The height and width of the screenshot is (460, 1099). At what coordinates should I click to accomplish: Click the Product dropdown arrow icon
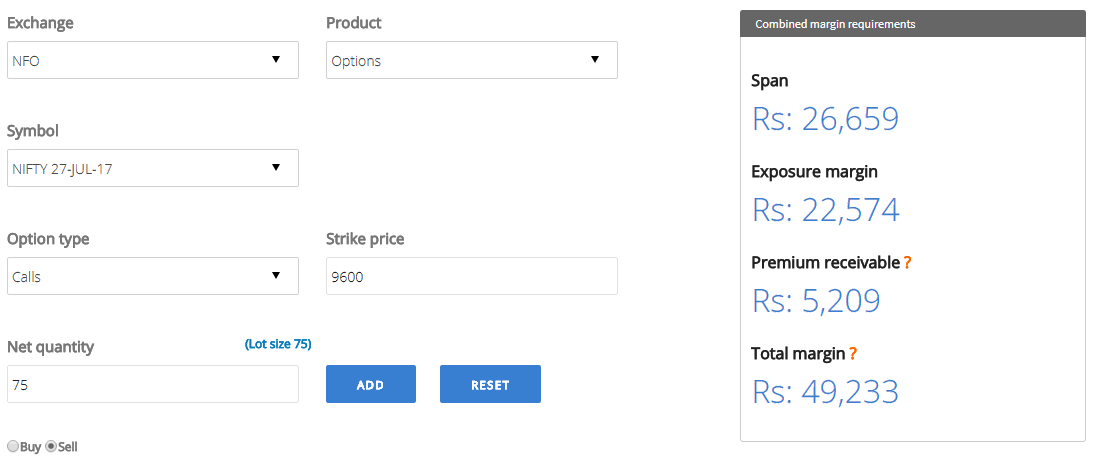pos(594,60)
